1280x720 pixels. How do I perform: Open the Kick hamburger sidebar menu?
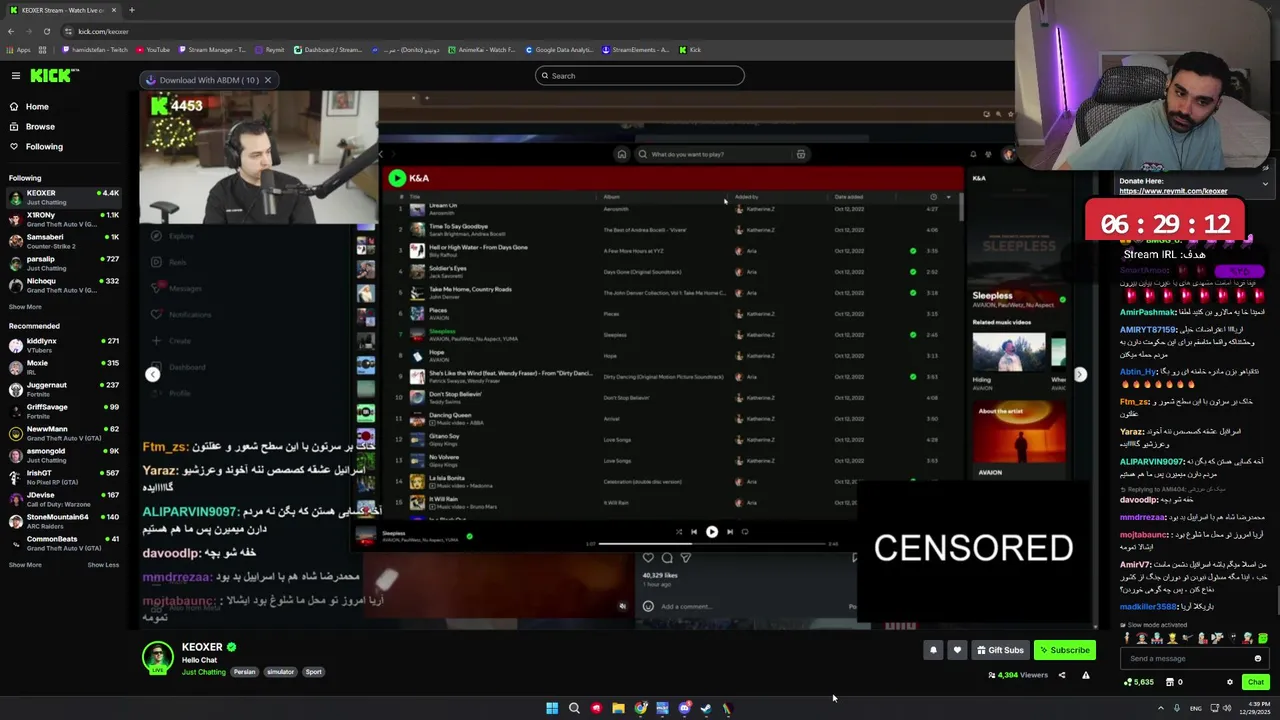15,76
